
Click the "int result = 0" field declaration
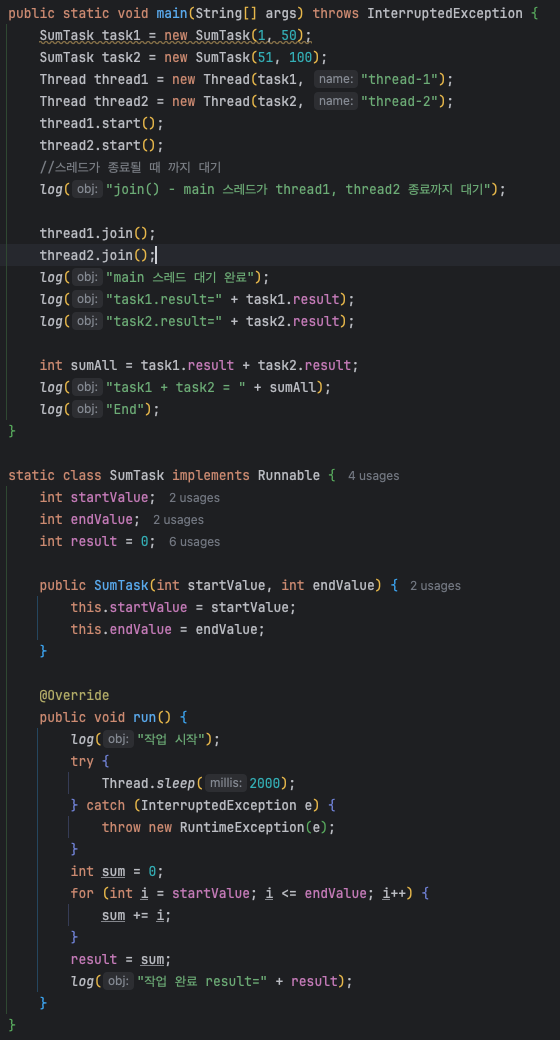(98, 541)
